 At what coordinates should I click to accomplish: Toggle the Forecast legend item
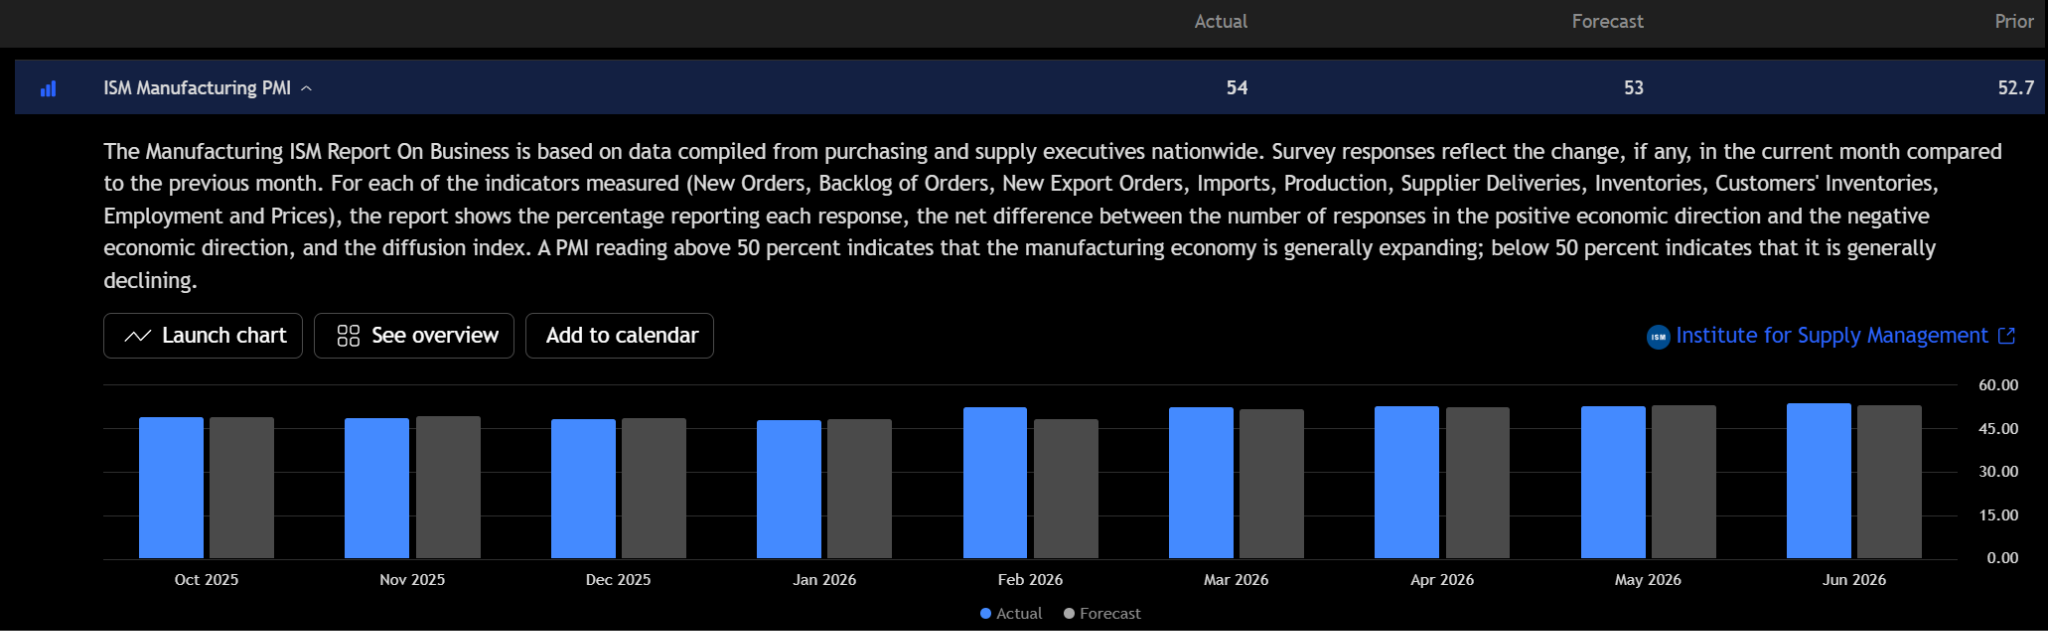coord(1102,614)
